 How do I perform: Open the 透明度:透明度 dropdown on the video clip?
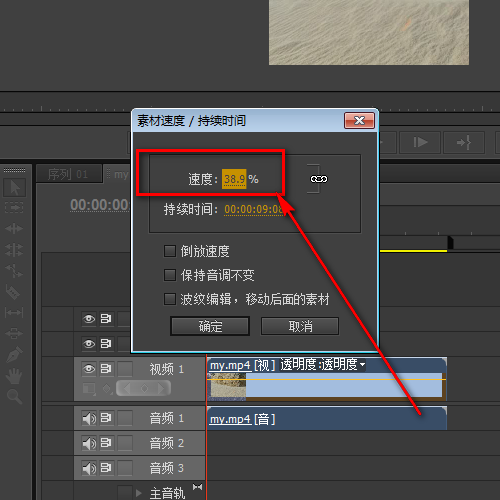coord(362,364)
